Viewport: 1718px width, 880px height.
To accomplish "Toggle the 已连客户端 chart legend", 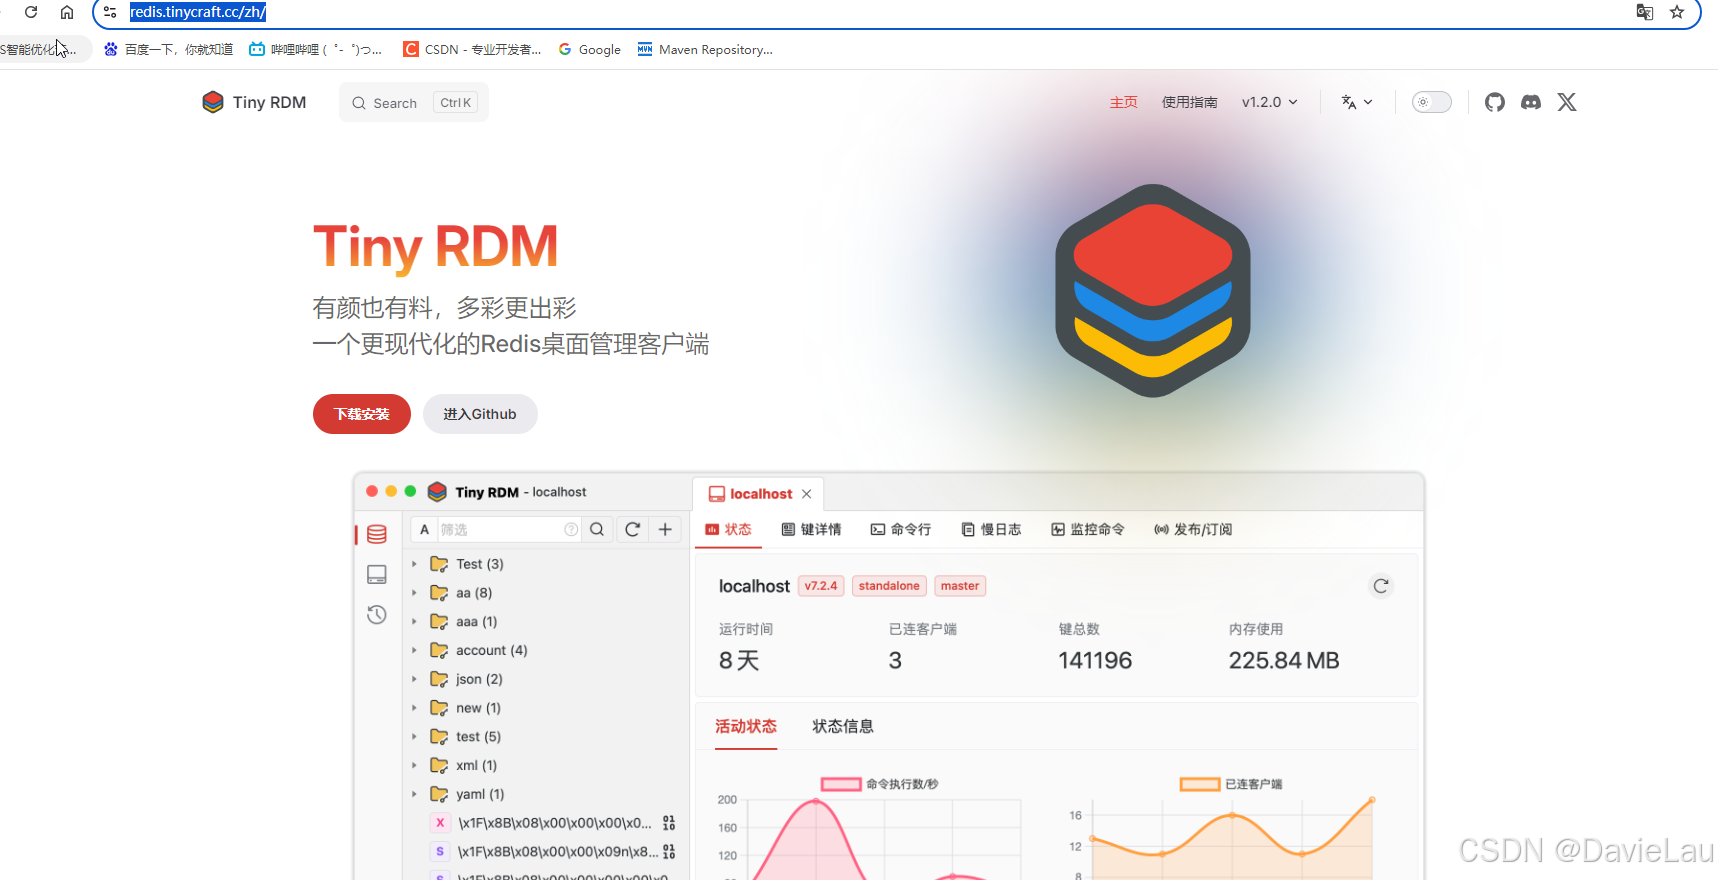I will 1231,784.
